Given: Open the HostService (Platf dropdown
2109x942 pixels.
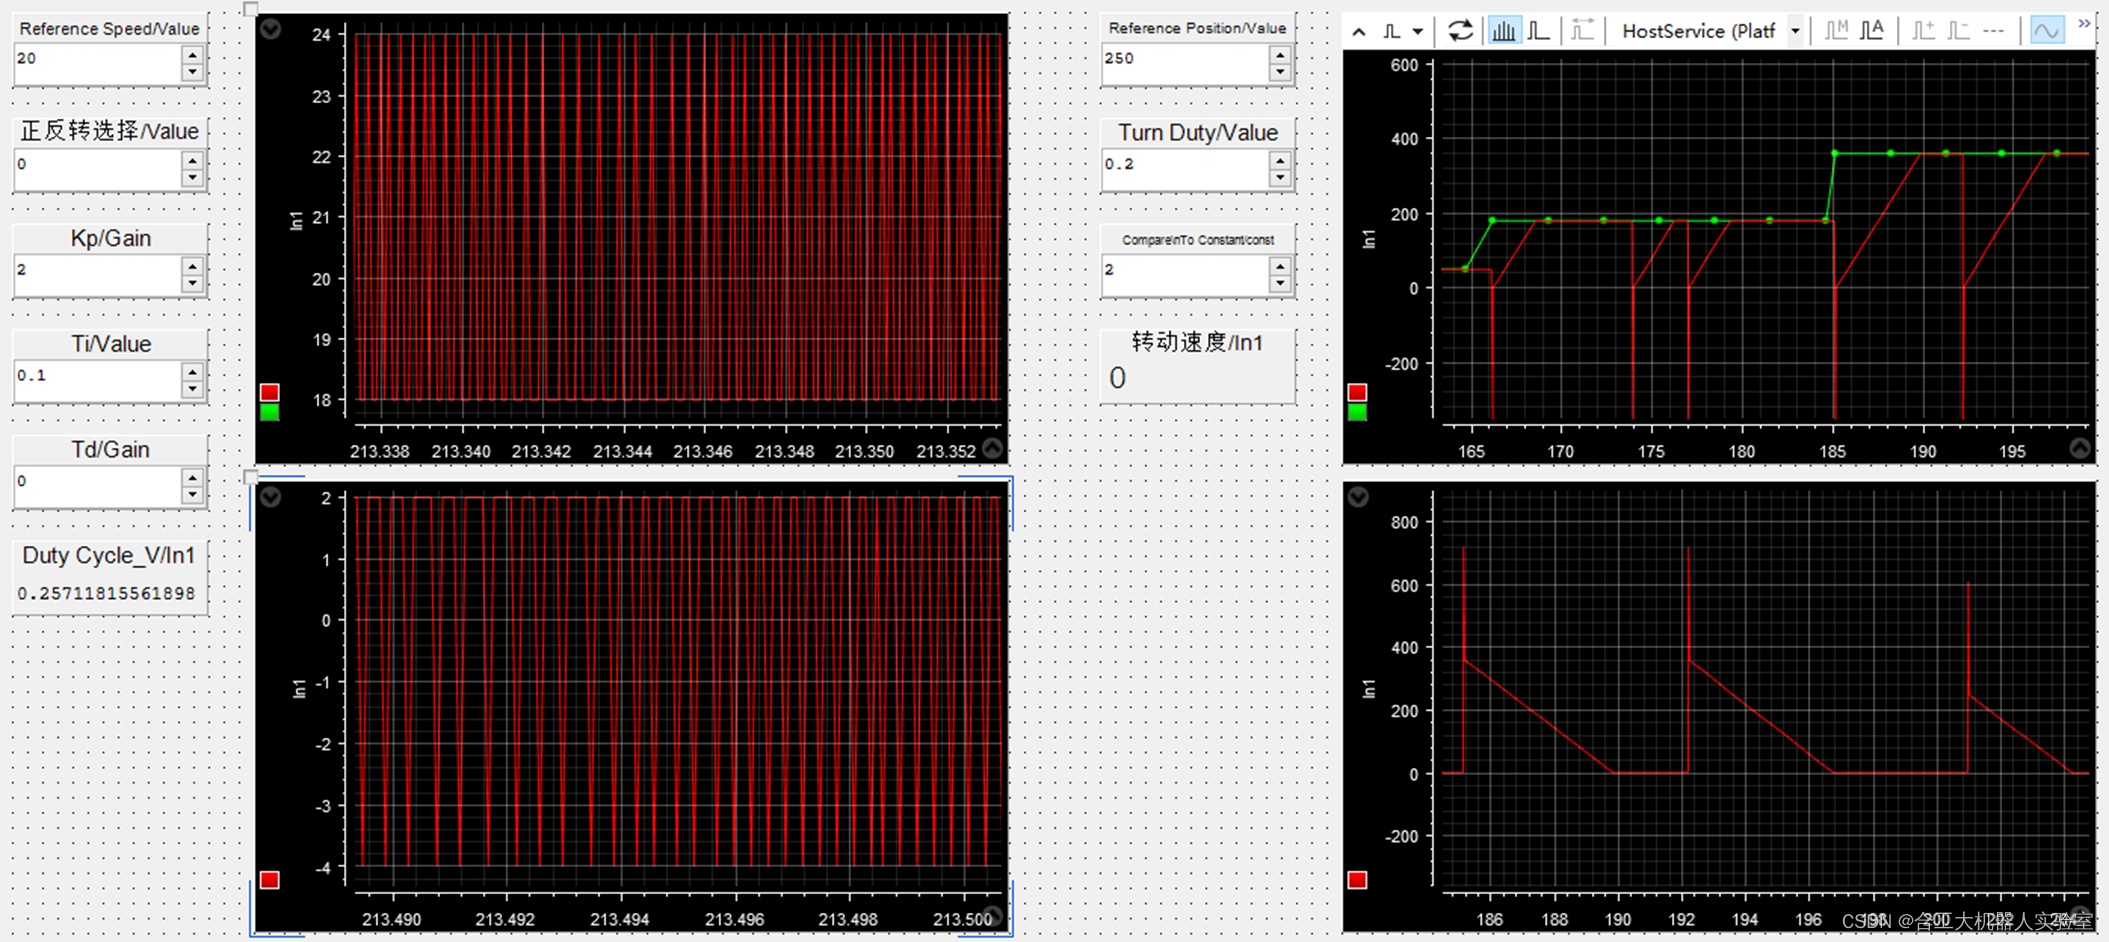Looking at the screenshot, I should [1795, 32].
